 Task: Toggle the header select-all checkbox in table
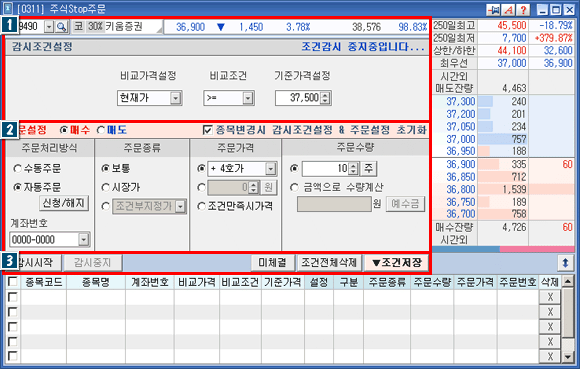(x=13, y=282)
